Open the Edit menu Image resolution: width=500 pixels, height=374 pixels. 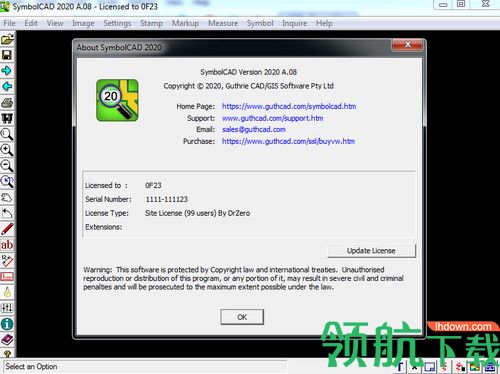tap(31, 23)
